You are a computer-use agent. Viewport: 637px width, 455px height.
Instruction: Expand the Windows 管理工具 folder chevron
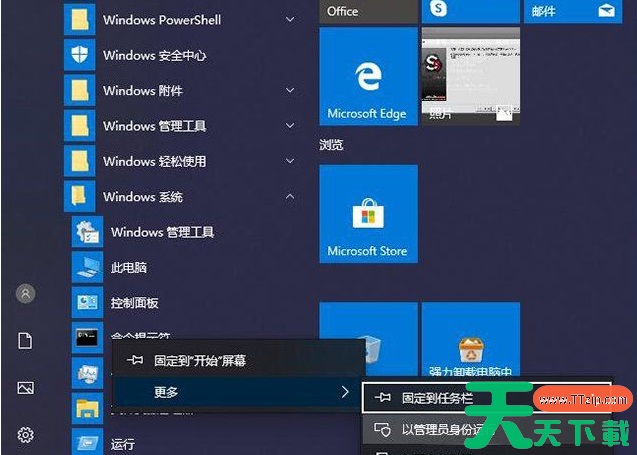point(290,126)
